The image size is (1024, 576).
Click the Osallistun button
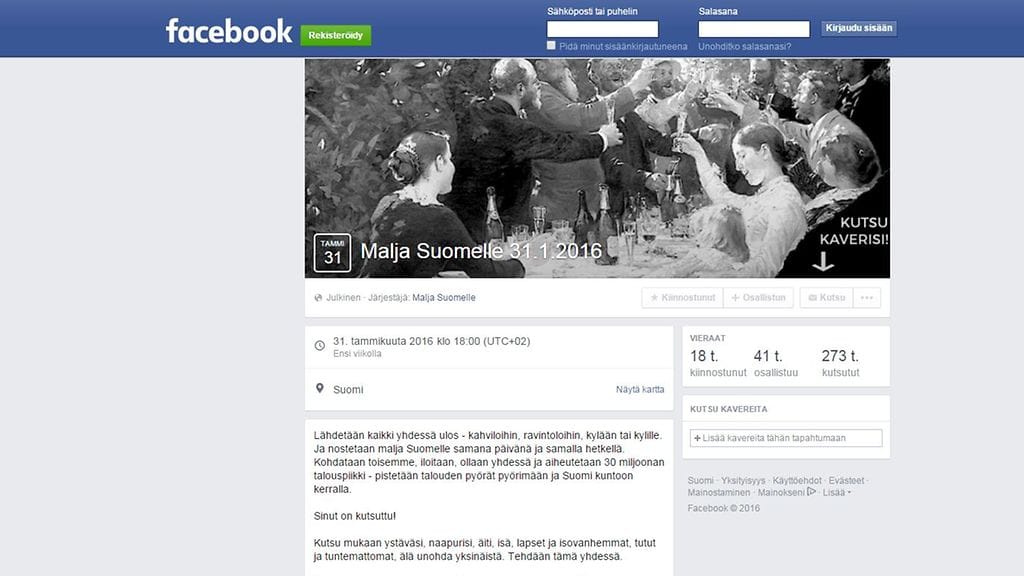758,298
